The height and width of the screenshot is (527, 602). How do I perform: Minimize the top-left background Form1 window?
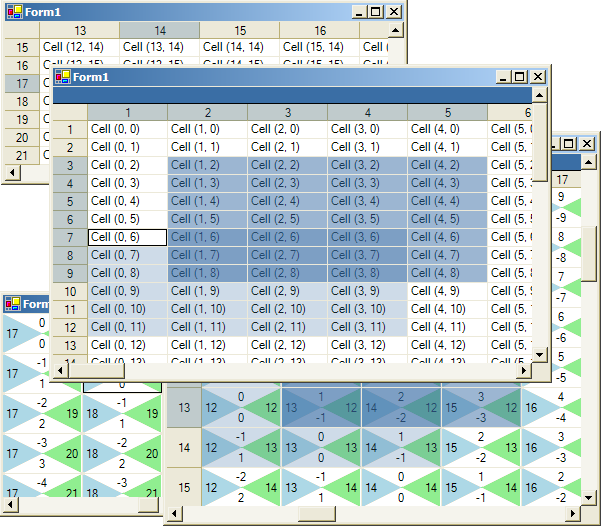pyautogui.click(x=358, y=12)
